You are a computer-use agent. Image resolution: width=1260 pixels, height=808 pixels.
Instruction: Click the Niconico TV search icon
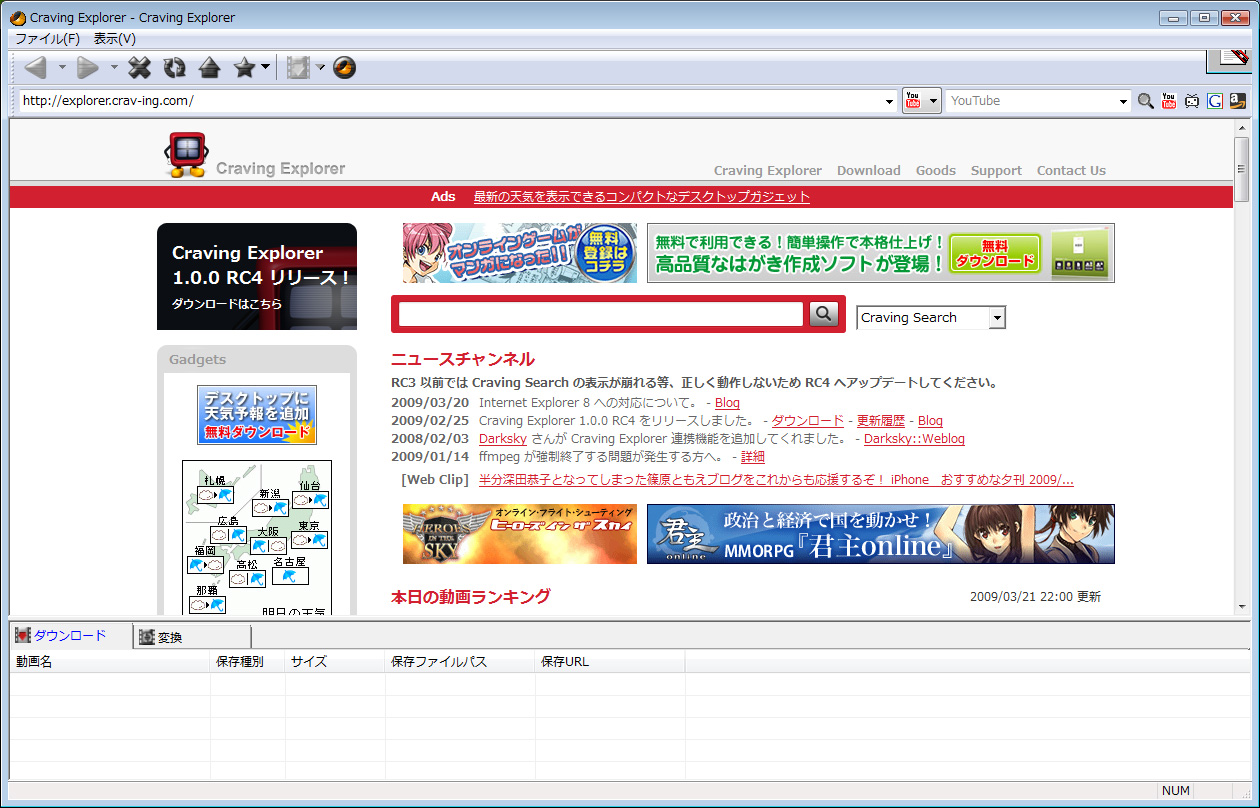pyautogui.click(x=1192, y=101)
